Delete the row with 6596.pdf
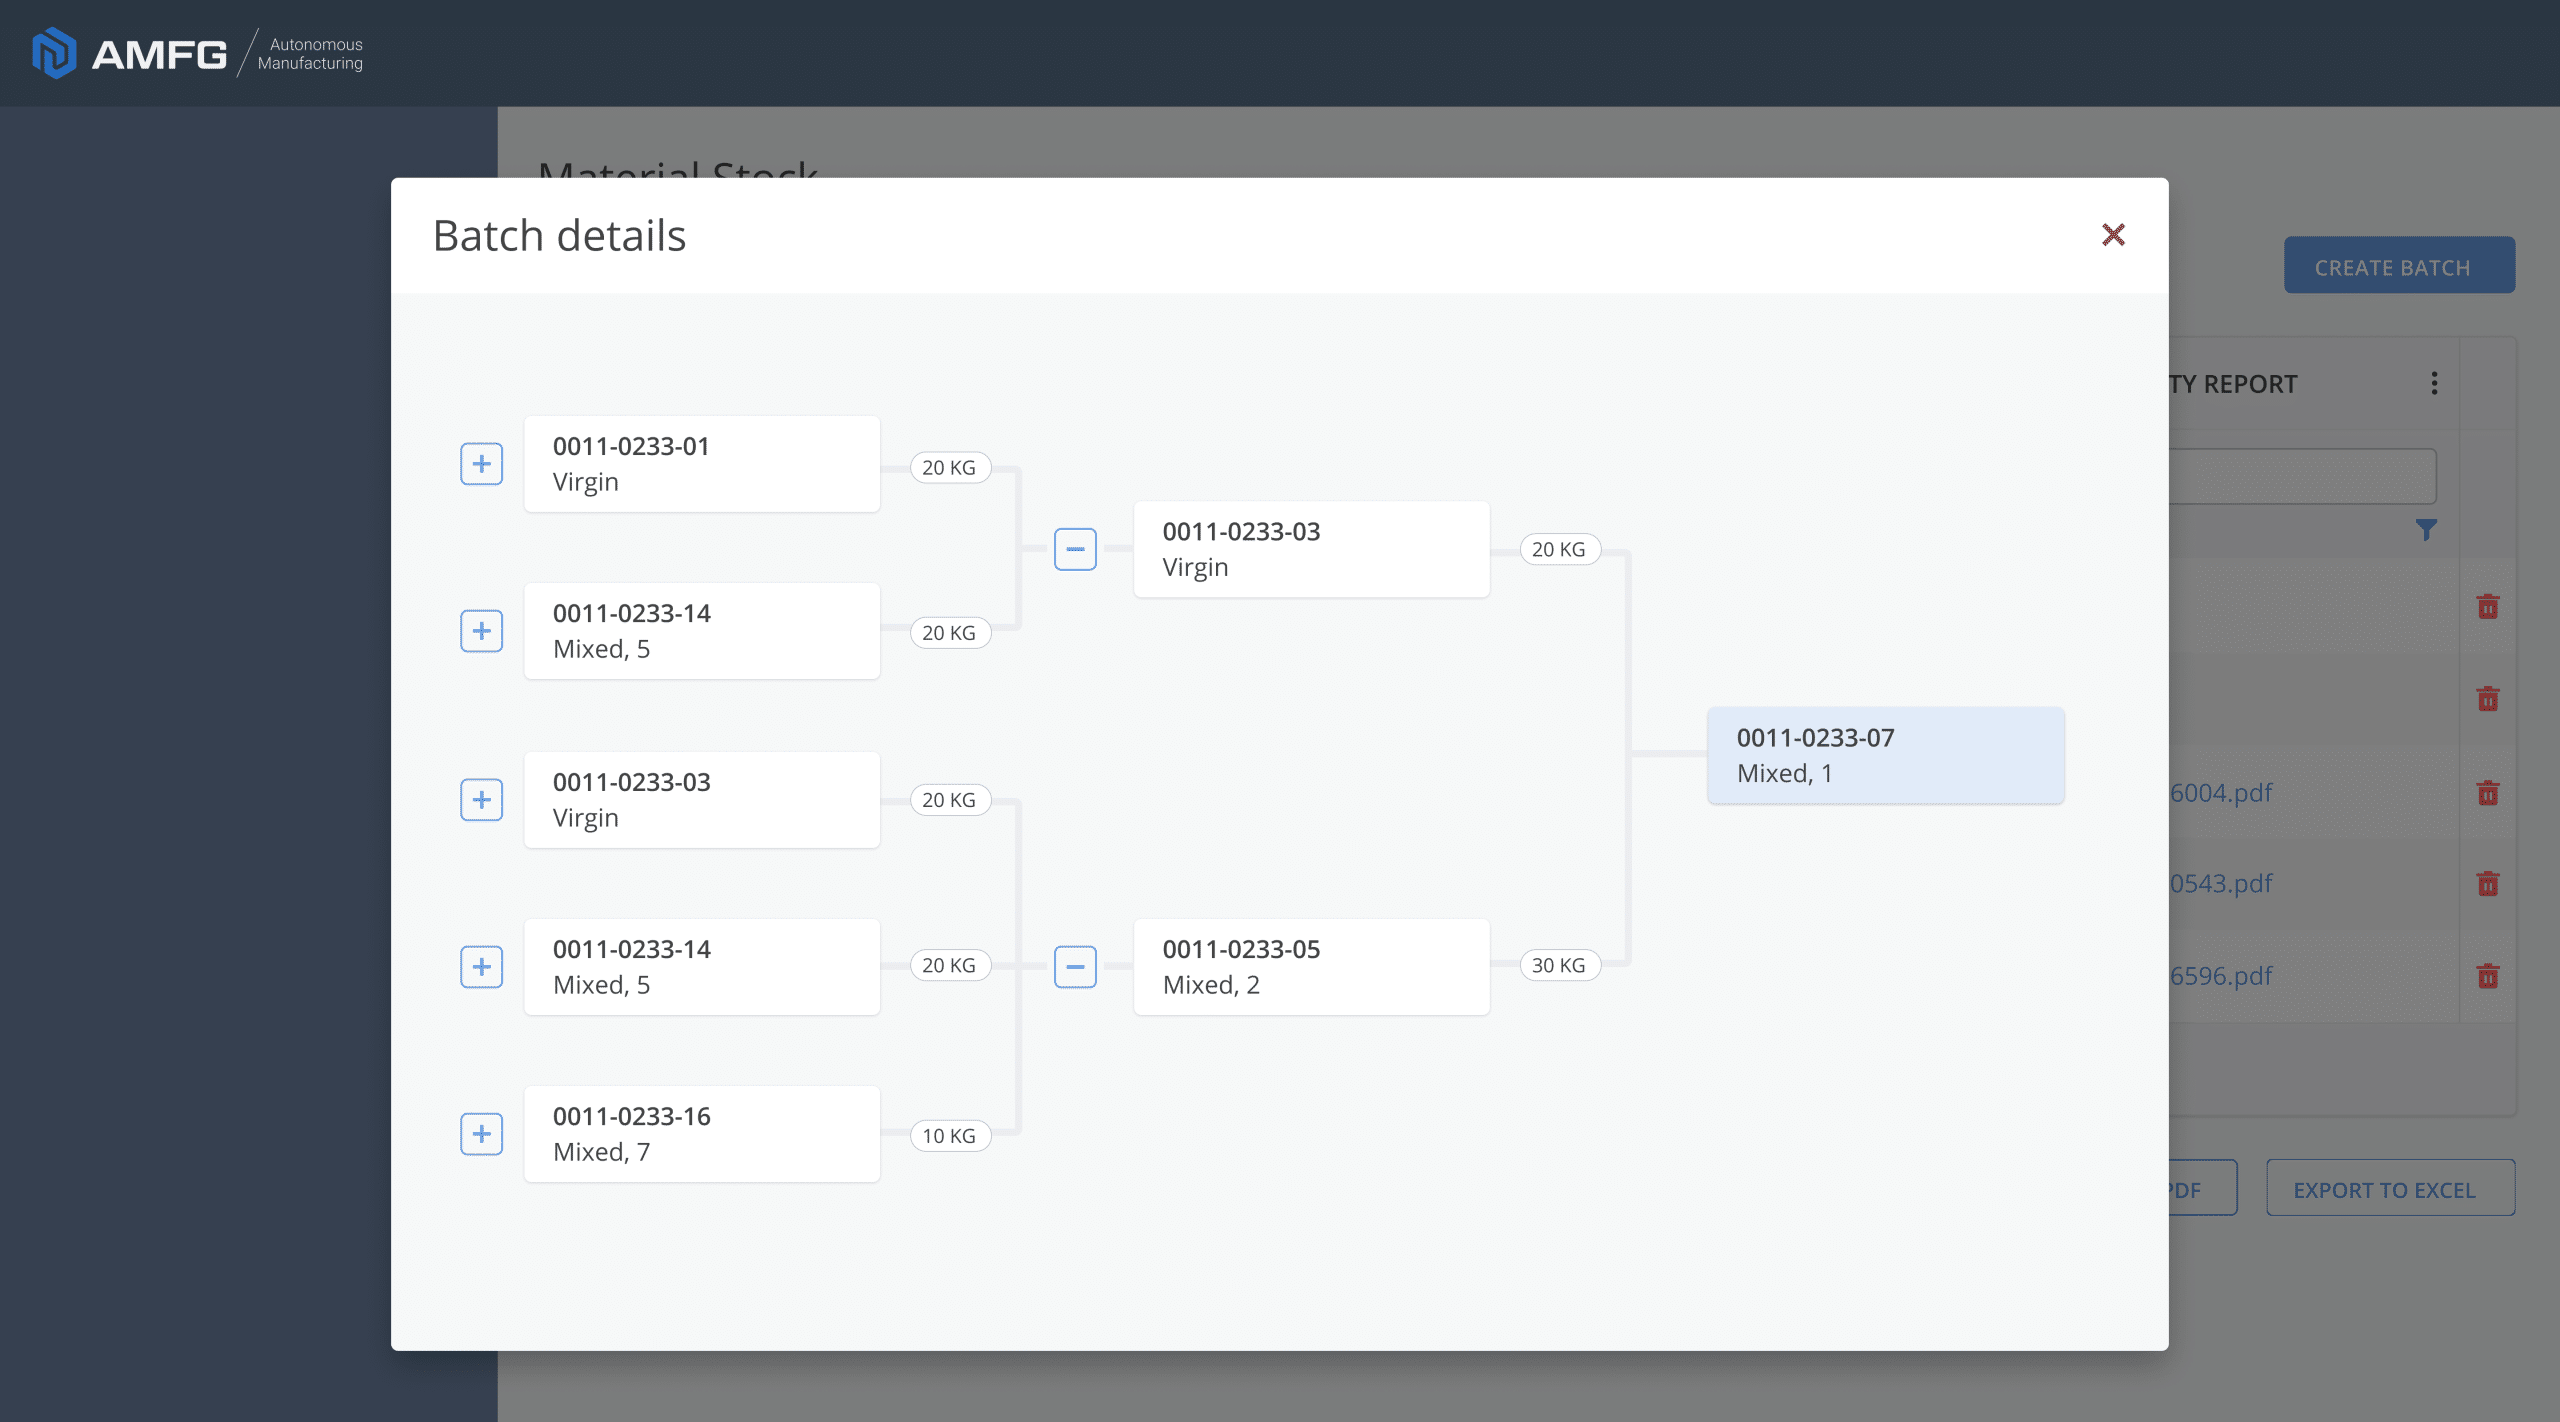The image size is (2560, 1422). [x=2488, y=975]
